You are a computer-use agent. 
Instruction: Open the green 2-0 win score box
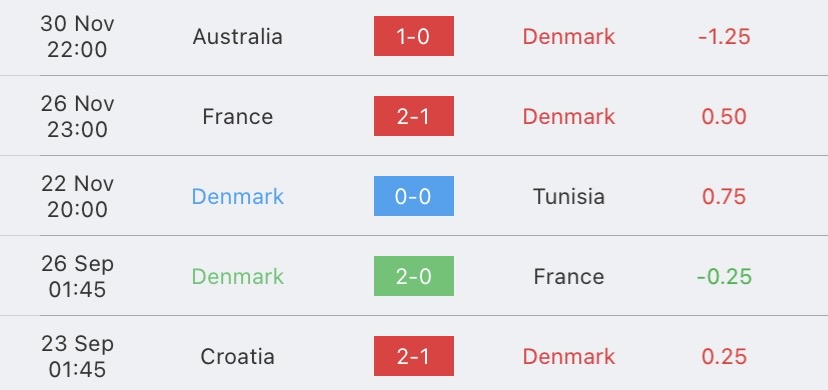pos(413,276)
